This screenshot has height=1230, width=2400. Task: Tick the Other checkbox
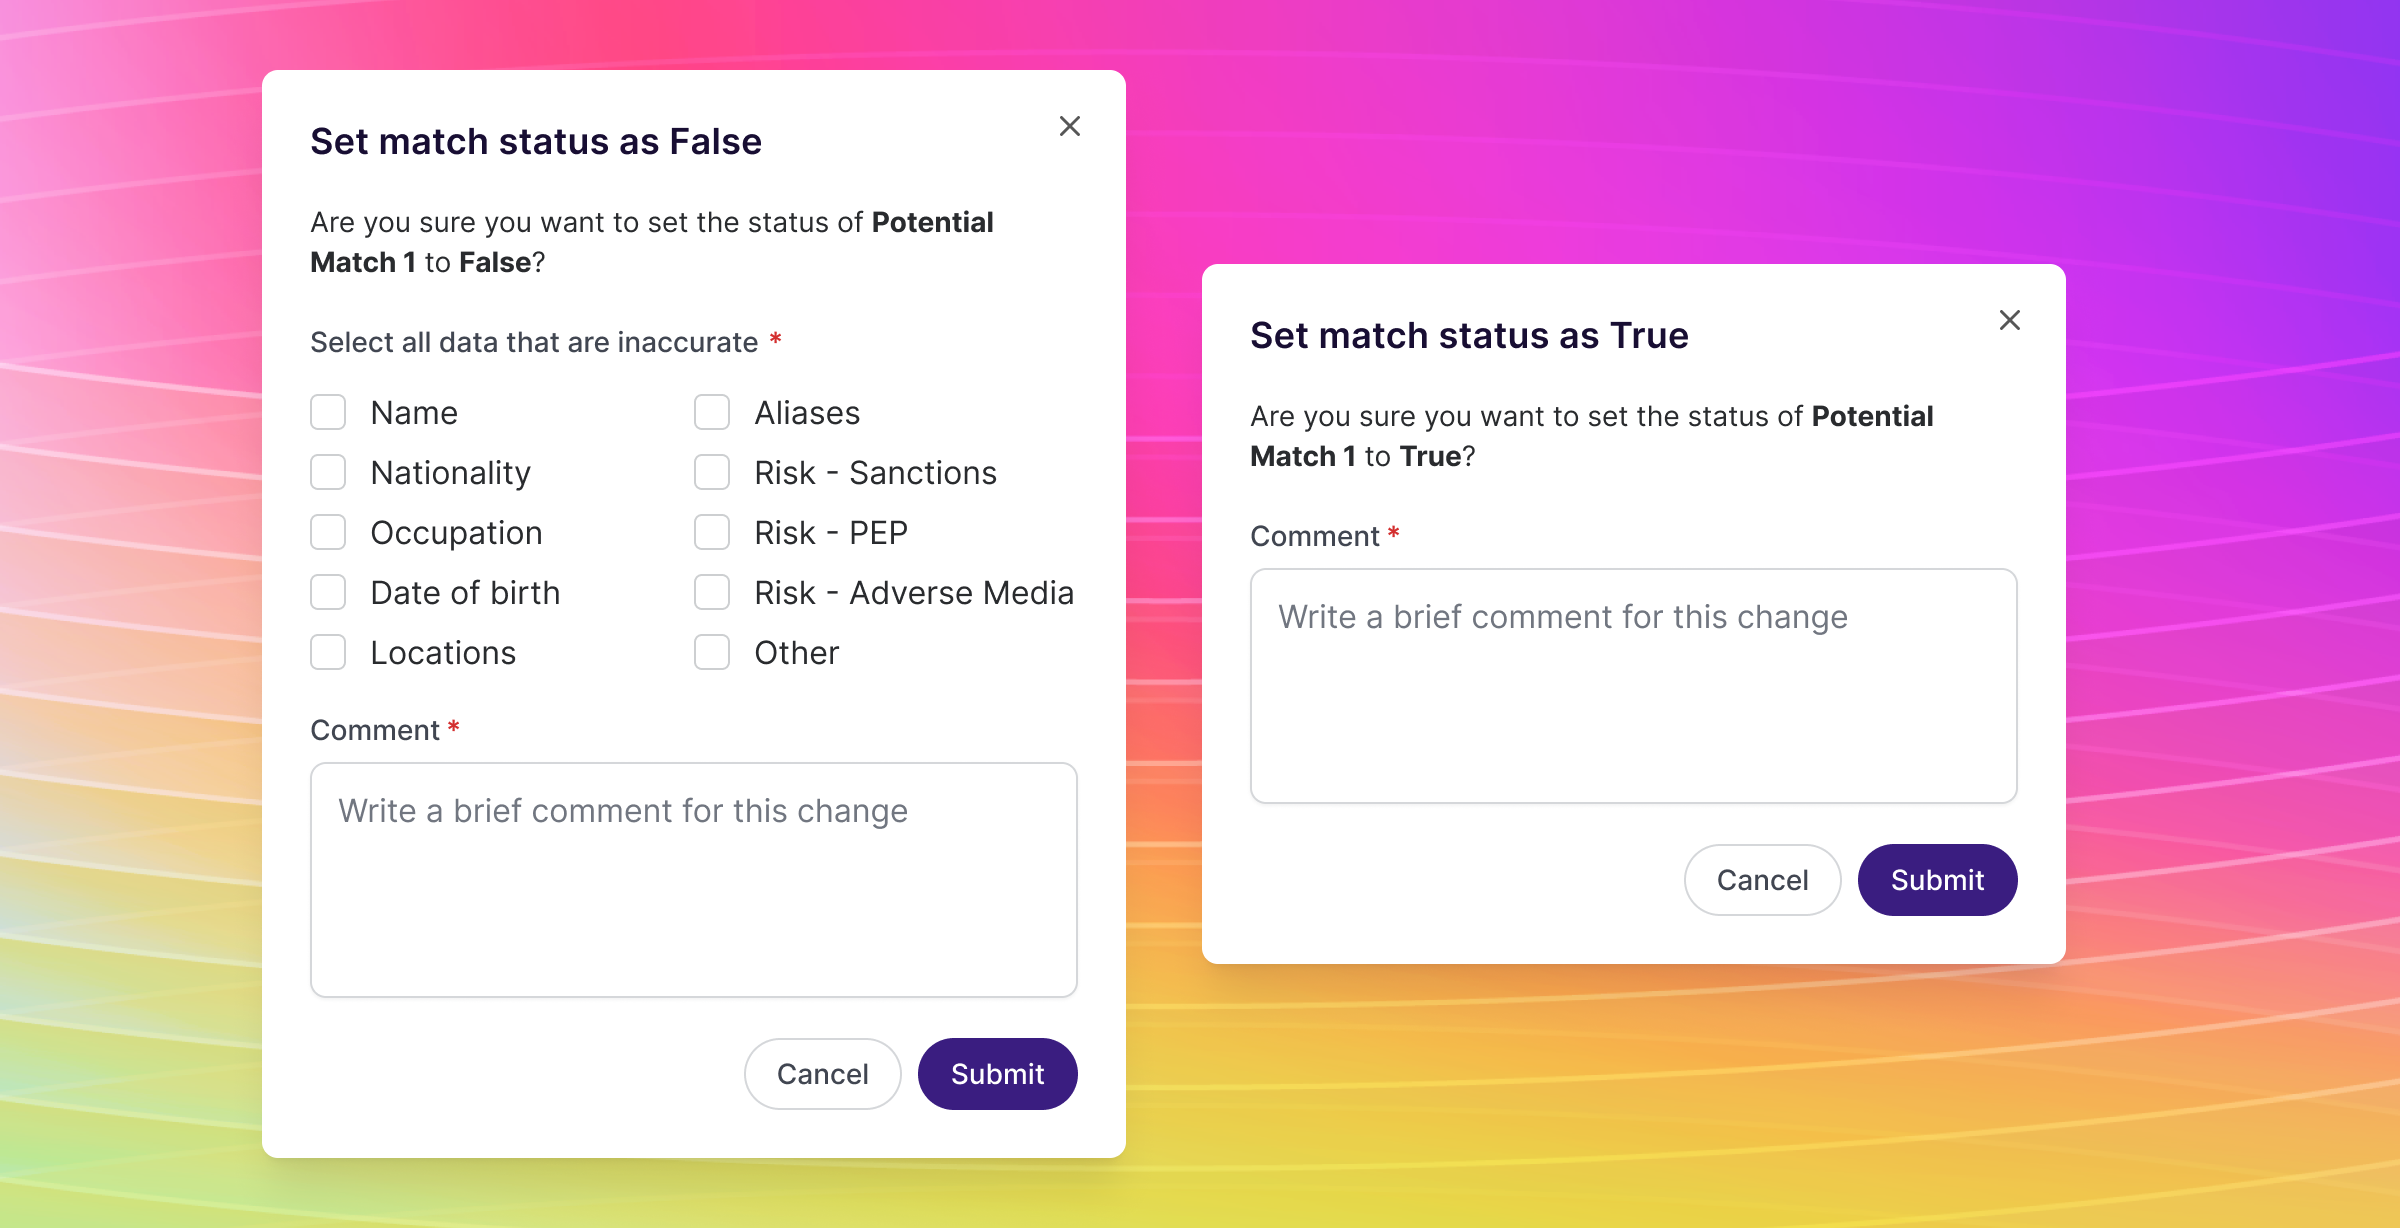point(712,653)
